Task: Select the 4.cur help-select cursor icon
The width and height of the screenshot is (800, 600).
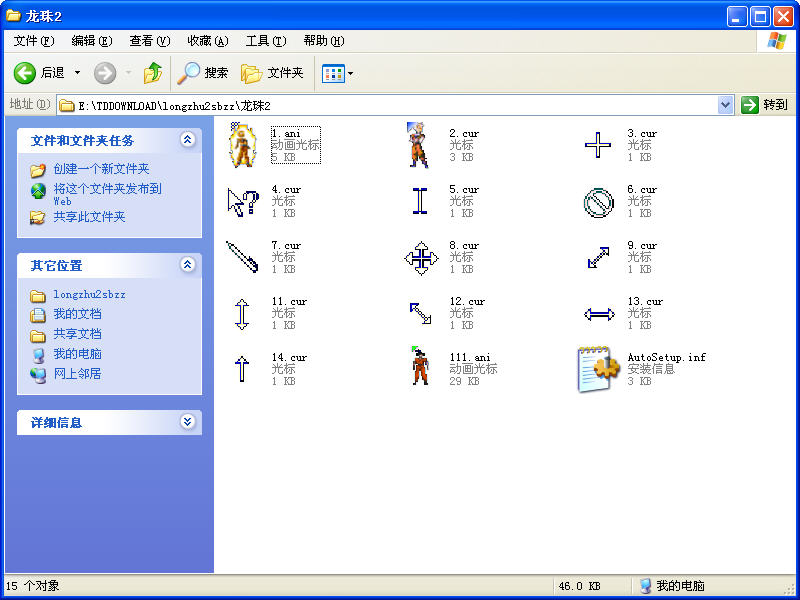Action: point(243,203)
